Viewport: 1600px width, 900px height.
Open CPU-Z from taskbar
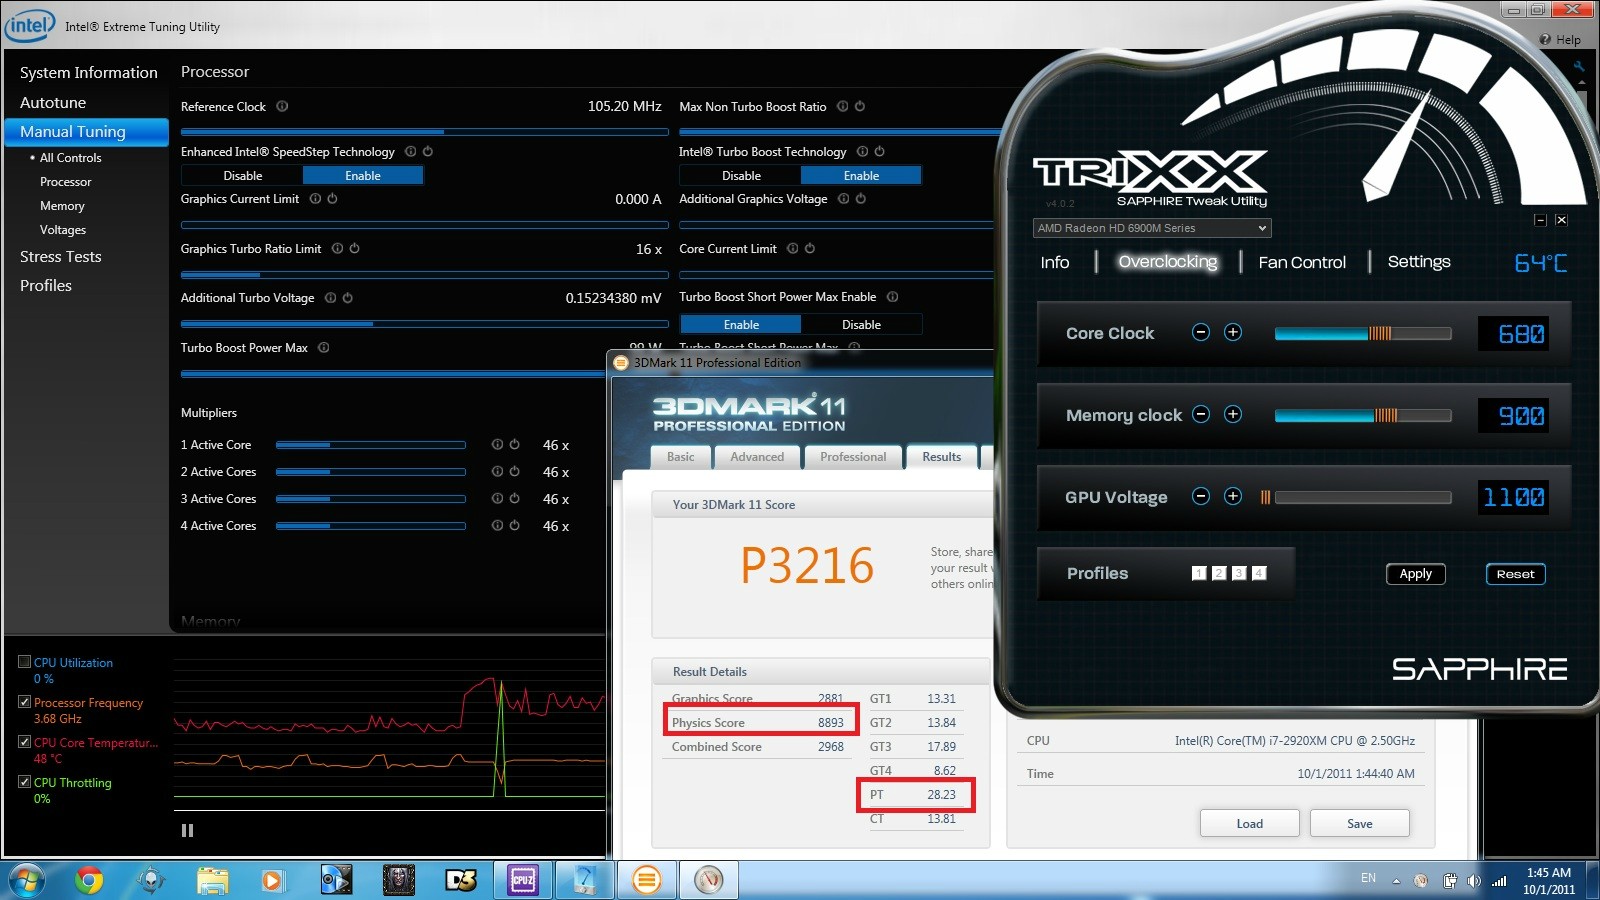[522, 880]
